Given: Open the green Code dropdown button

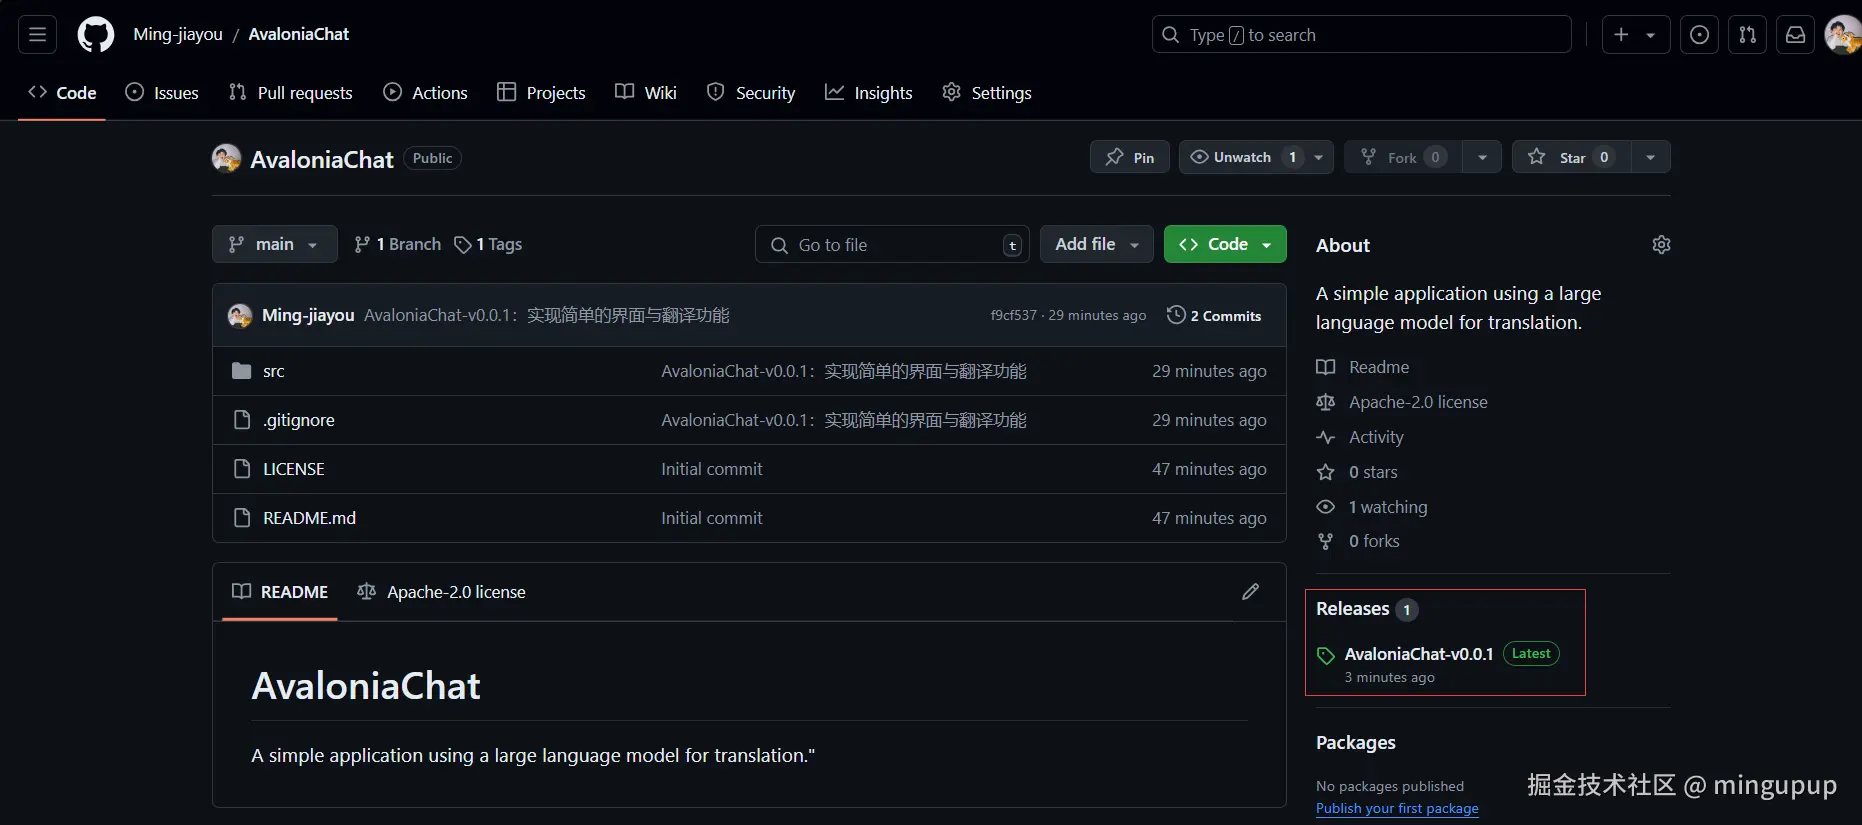Looking at the screenshot, I should [x=1225, y=244].
